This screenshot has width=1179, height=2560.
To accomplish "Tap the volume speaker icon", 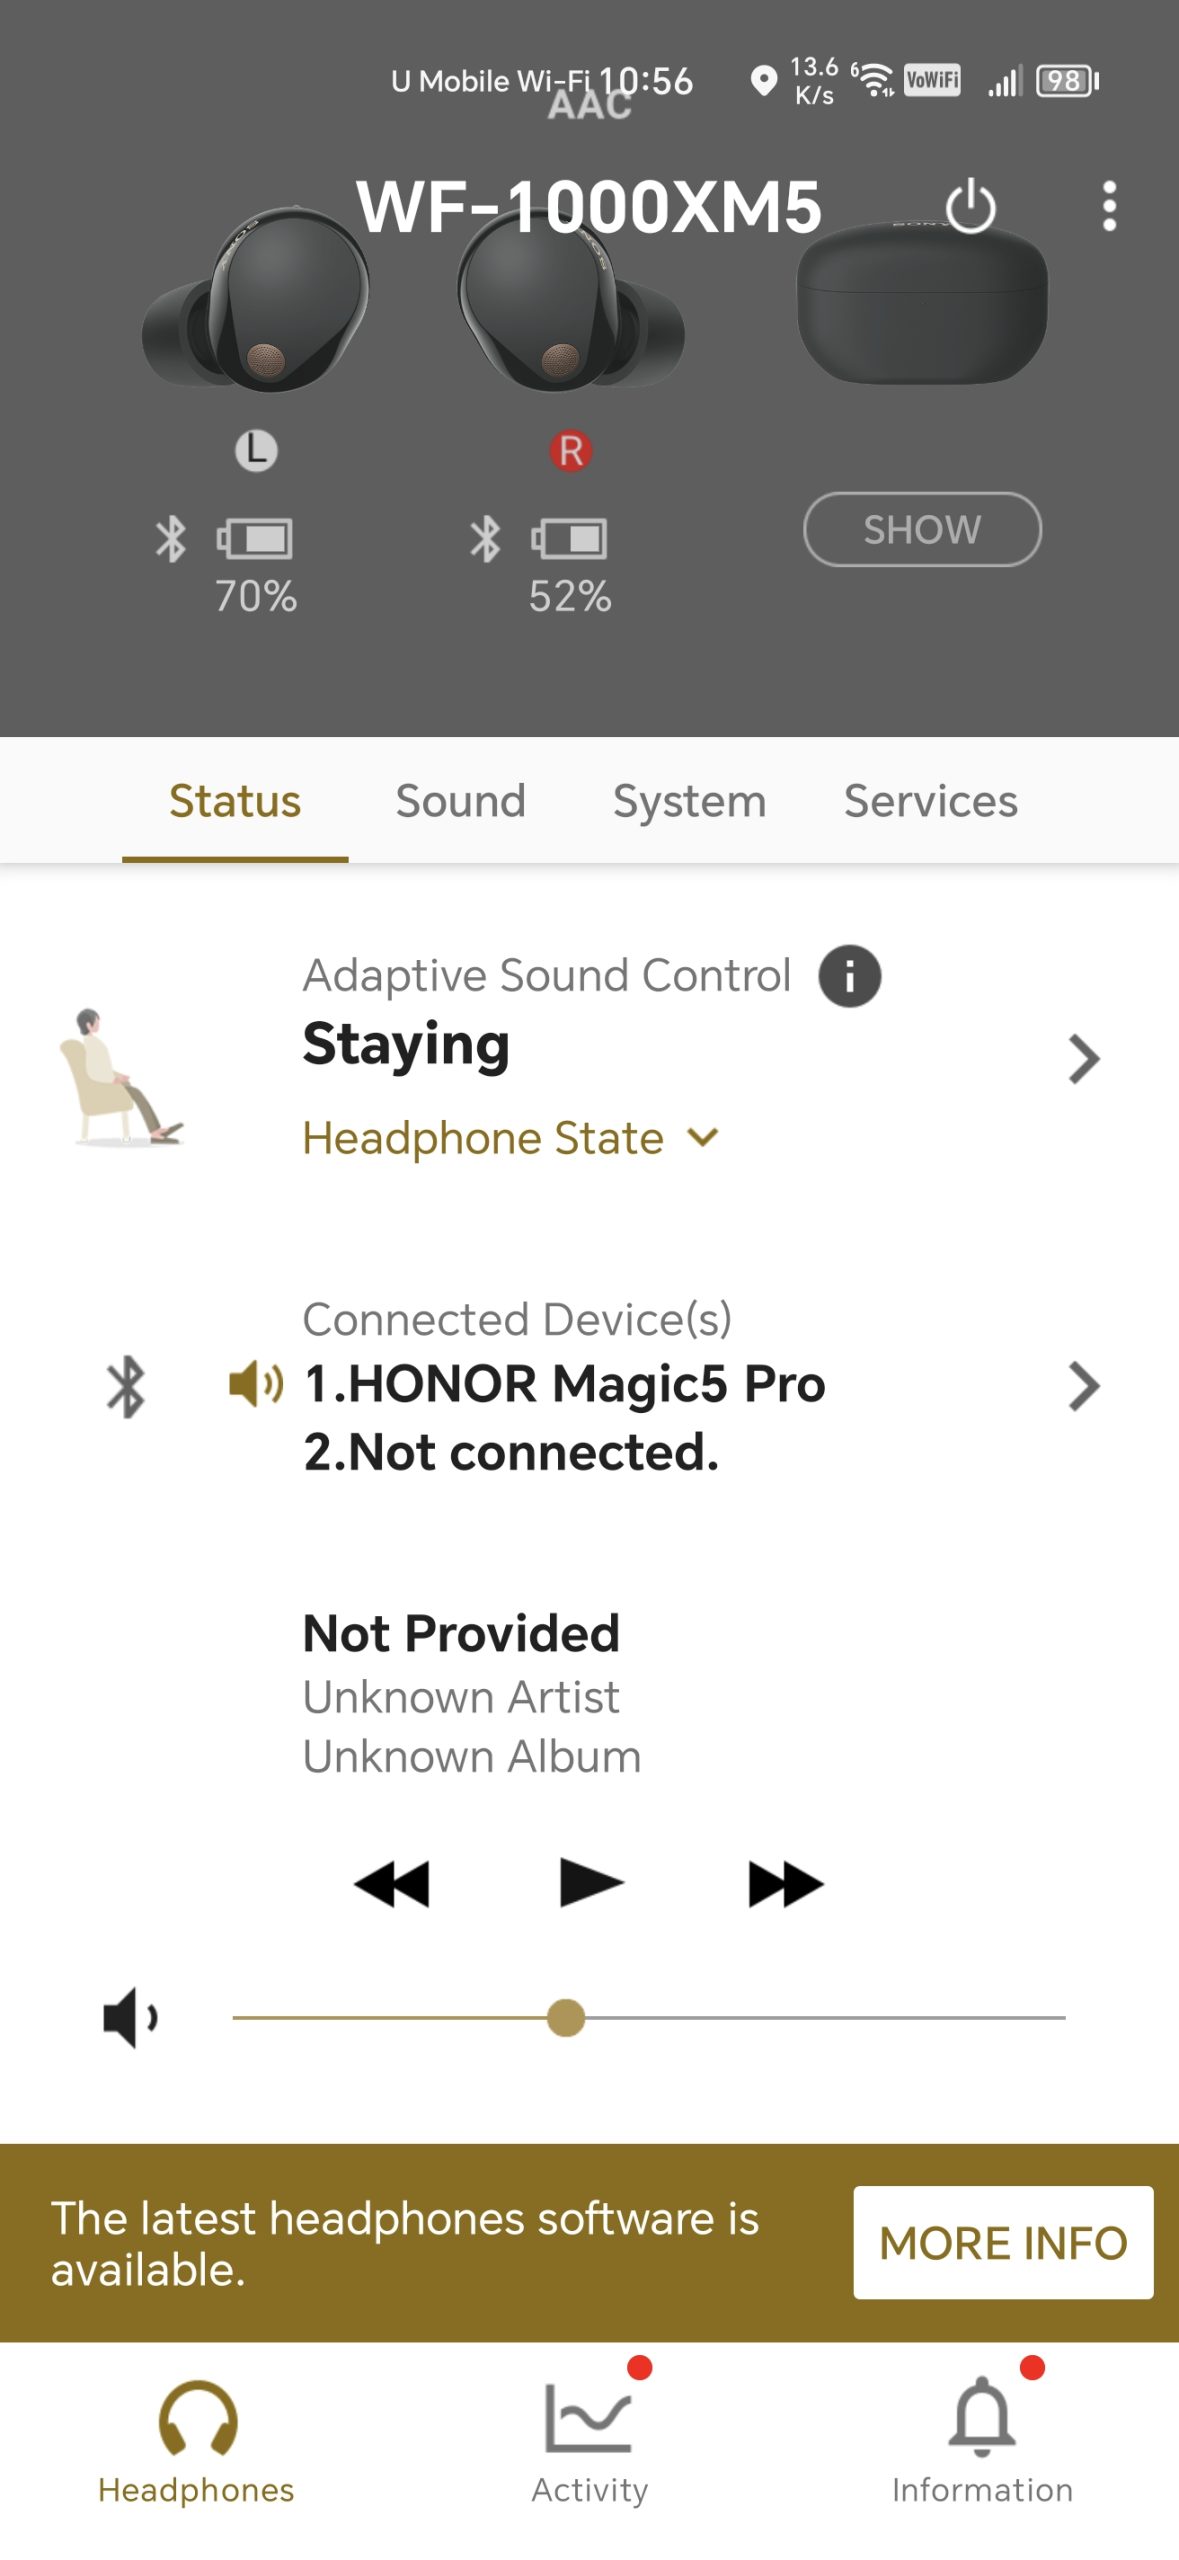I will tap(130, 2018).
